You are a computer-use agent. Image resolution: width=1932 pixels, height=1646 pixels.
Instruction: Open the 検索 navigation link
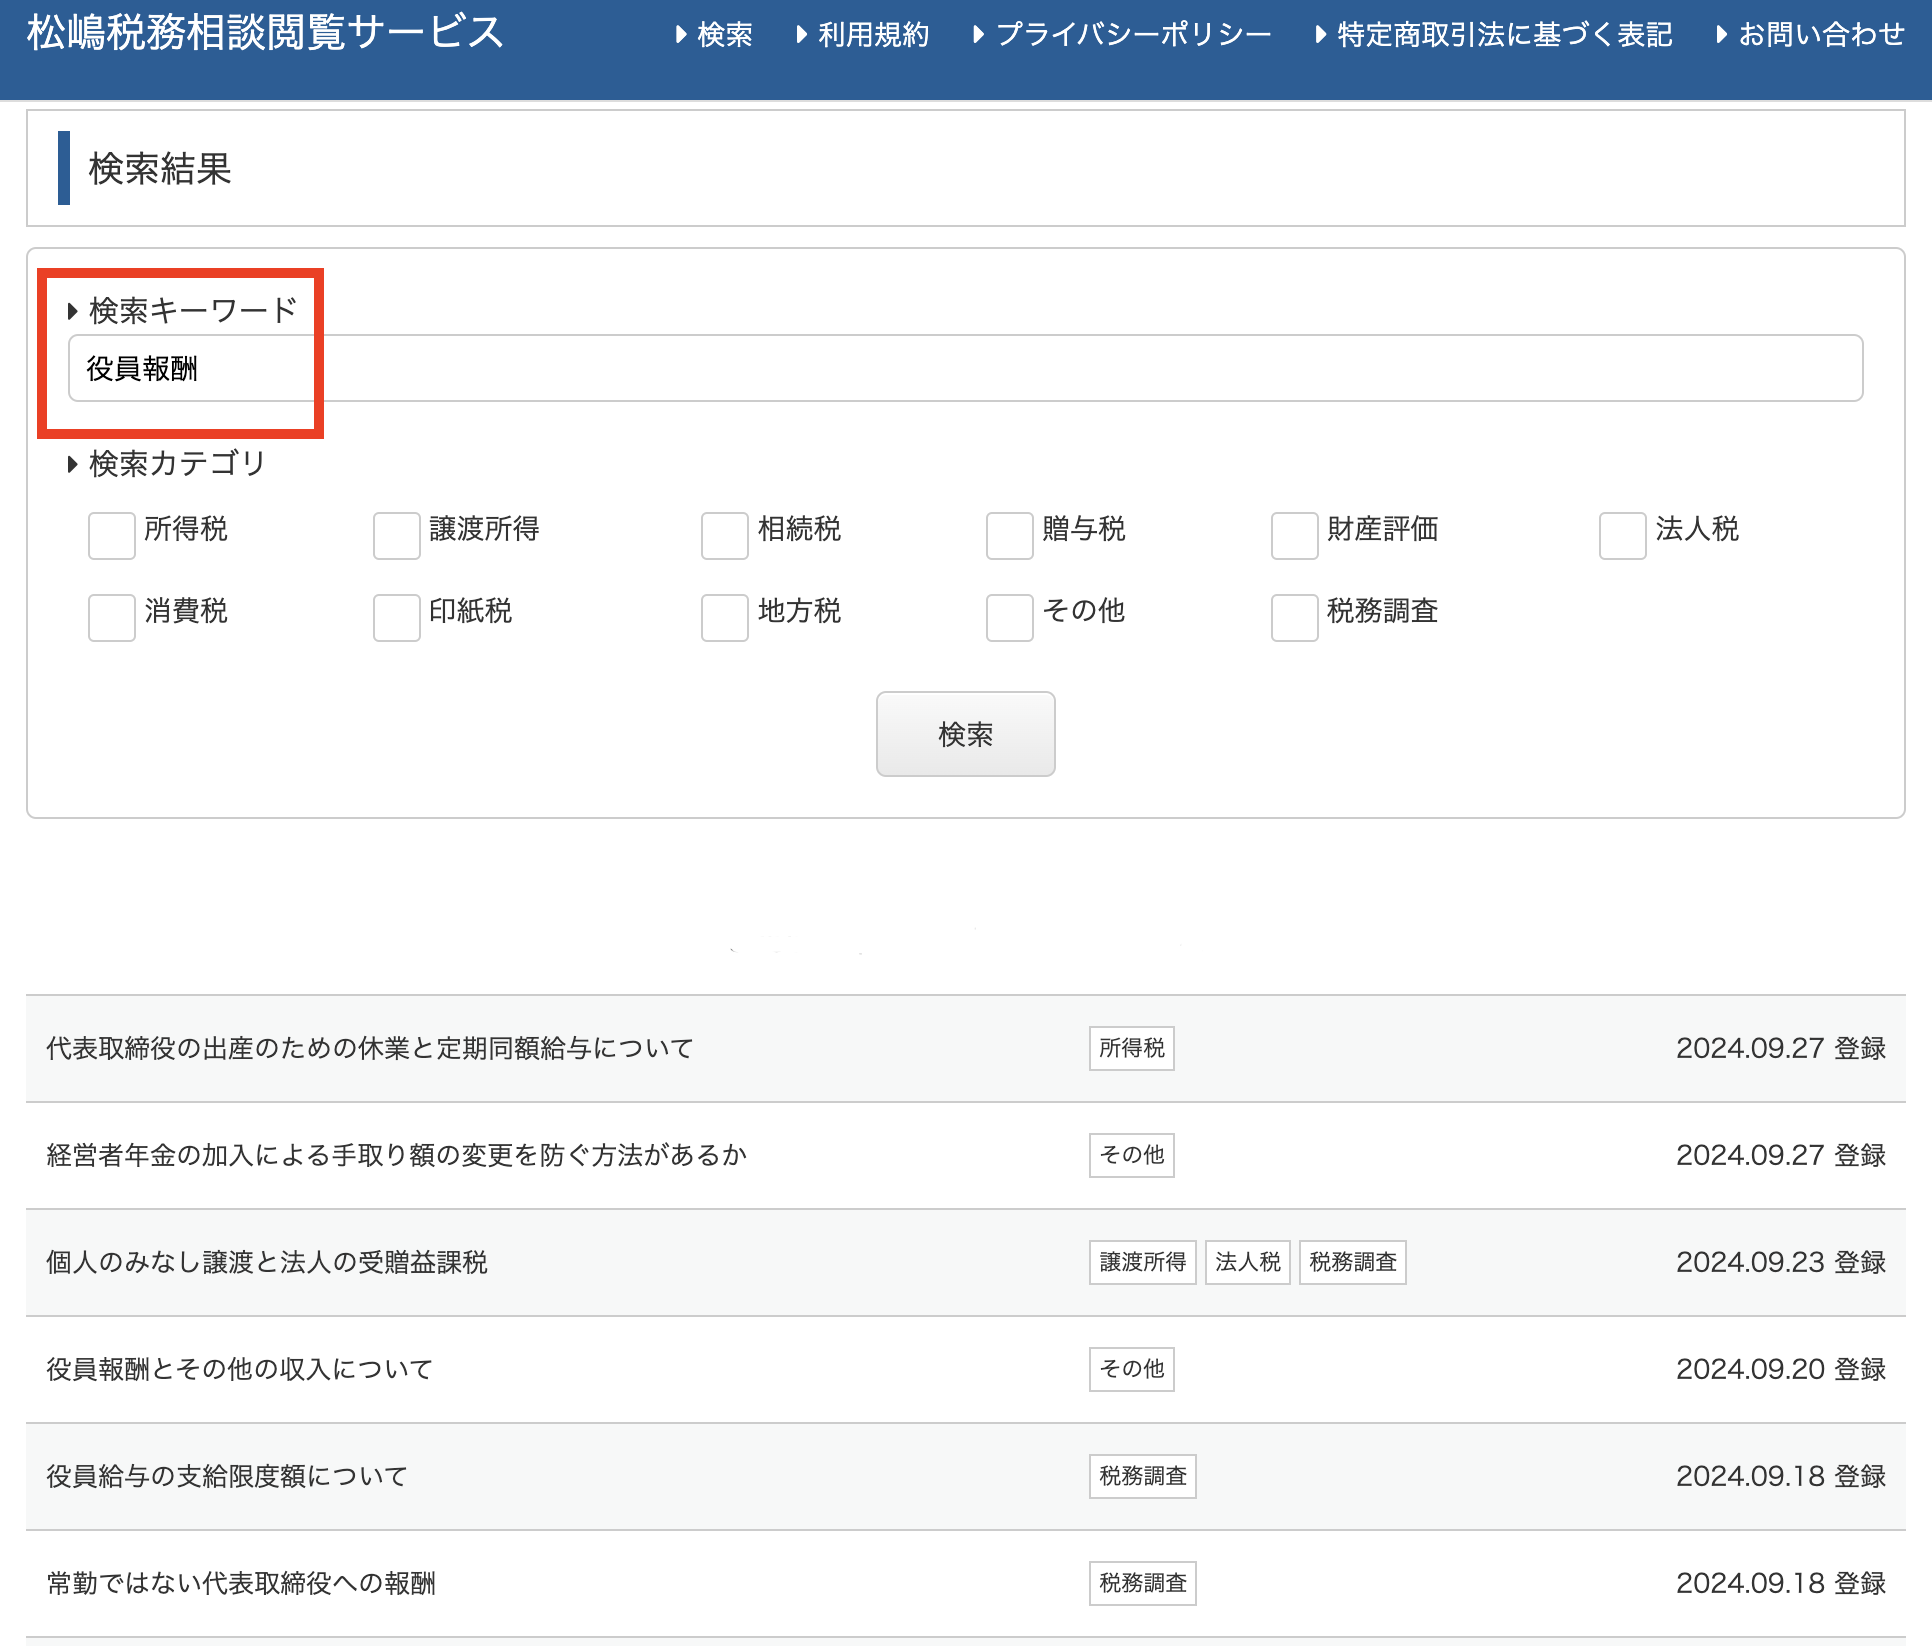click(714, 35)
